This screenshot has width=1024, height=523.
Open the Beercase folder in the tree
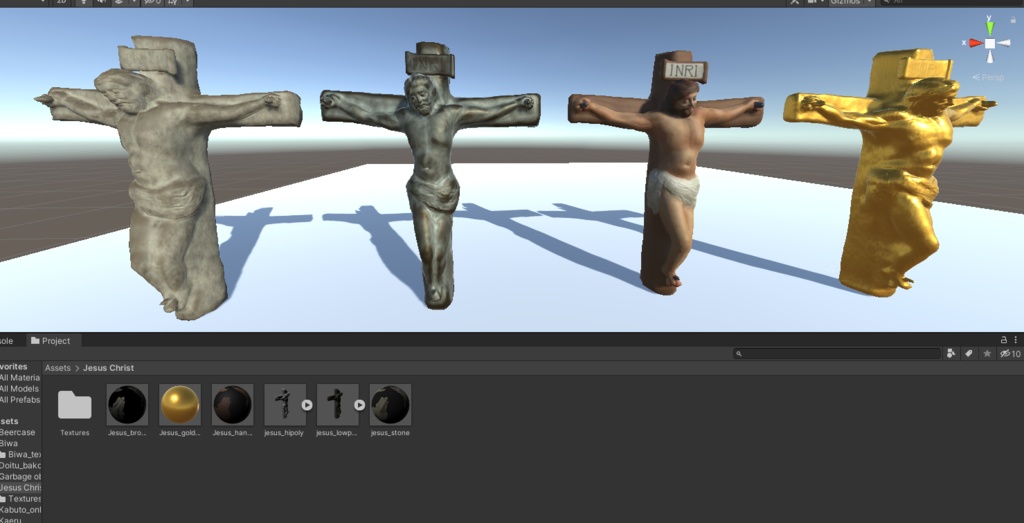[18, 432]
